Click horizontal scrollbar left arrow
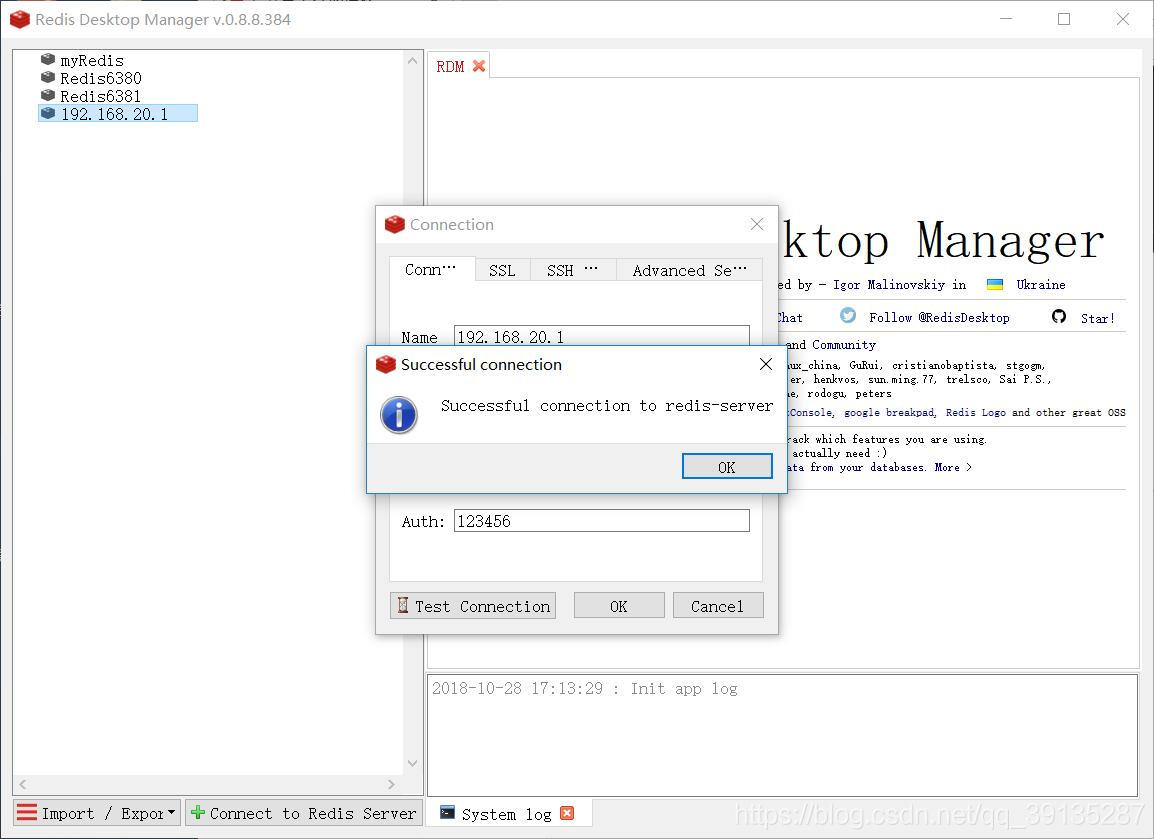 tap(23, 785)
